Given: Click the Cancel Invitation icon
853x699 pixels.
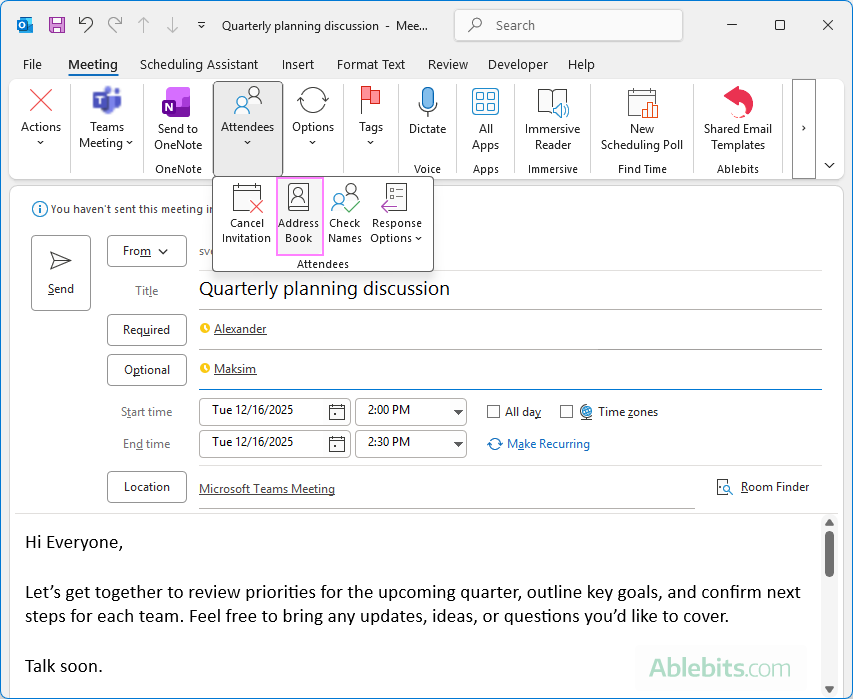Looking at the screenshot, I should tap(246, 214).
